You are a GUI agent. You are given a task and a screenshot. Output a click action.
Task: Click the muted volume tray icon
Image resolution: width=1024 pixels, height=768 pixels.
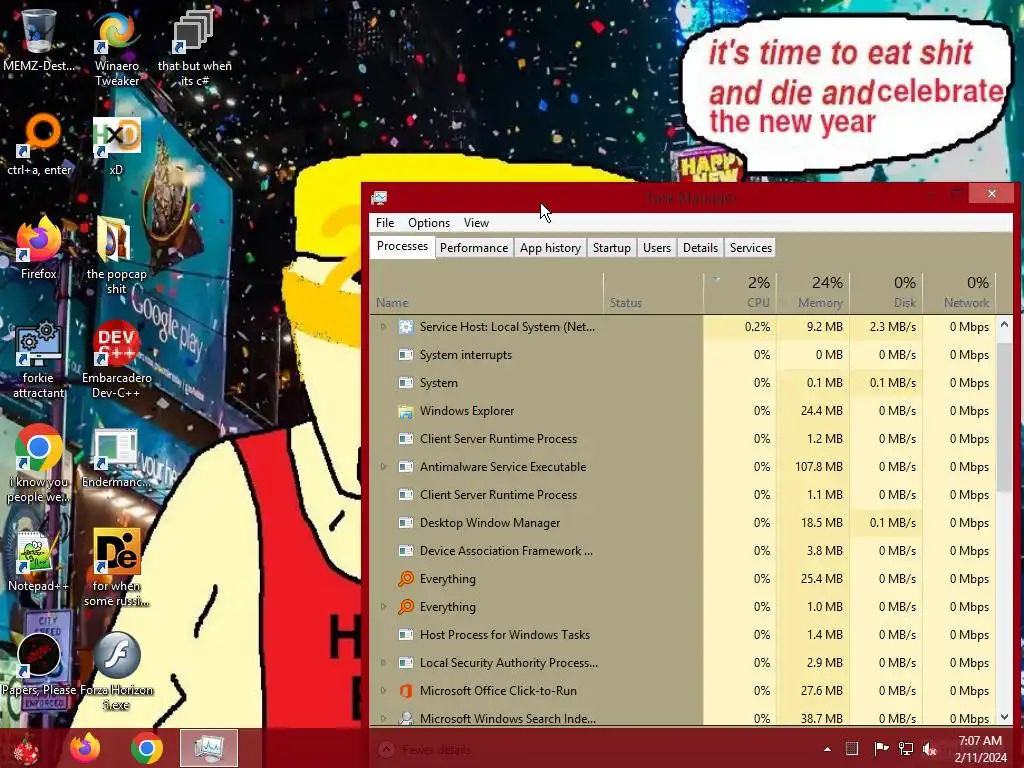click(x=929, y=748)
